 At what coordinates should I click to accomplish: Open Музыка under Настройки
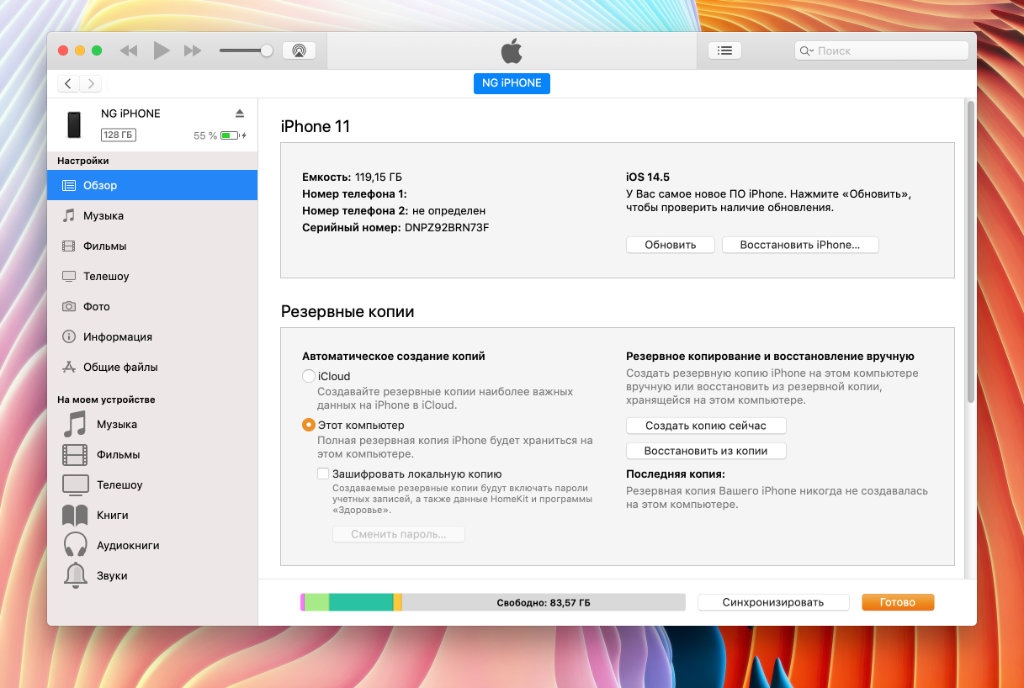152,215
